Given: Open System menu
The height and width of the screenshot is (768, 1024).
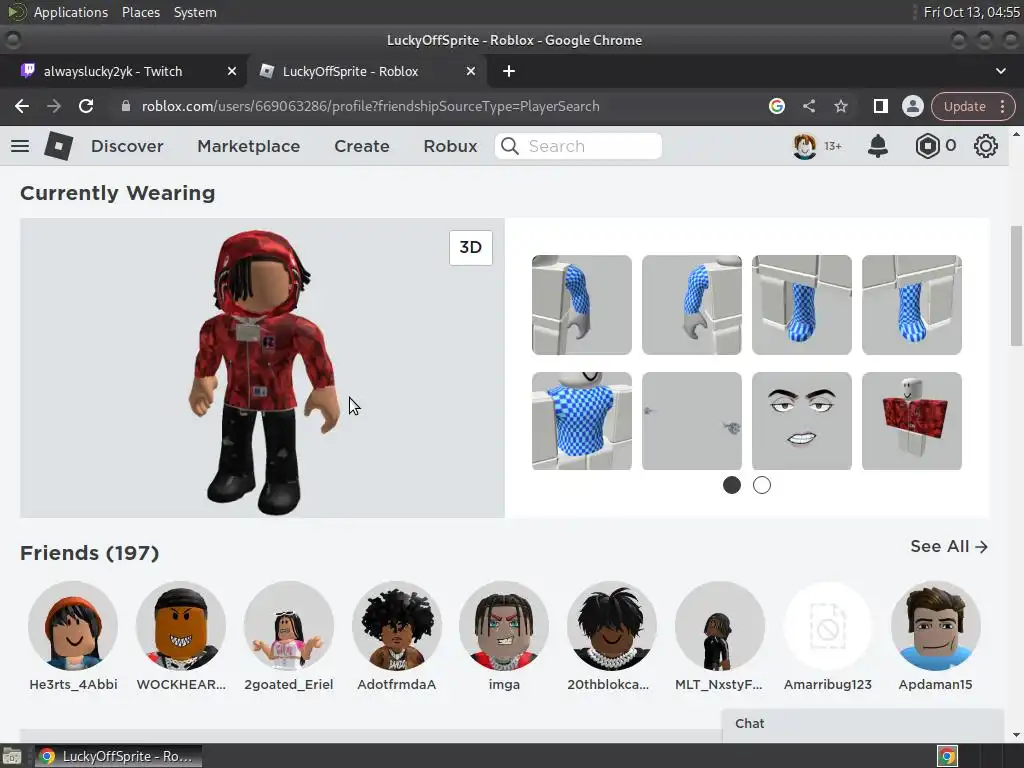Looking at the screenshot, I should pyautogui.click(x=195, y=12).
